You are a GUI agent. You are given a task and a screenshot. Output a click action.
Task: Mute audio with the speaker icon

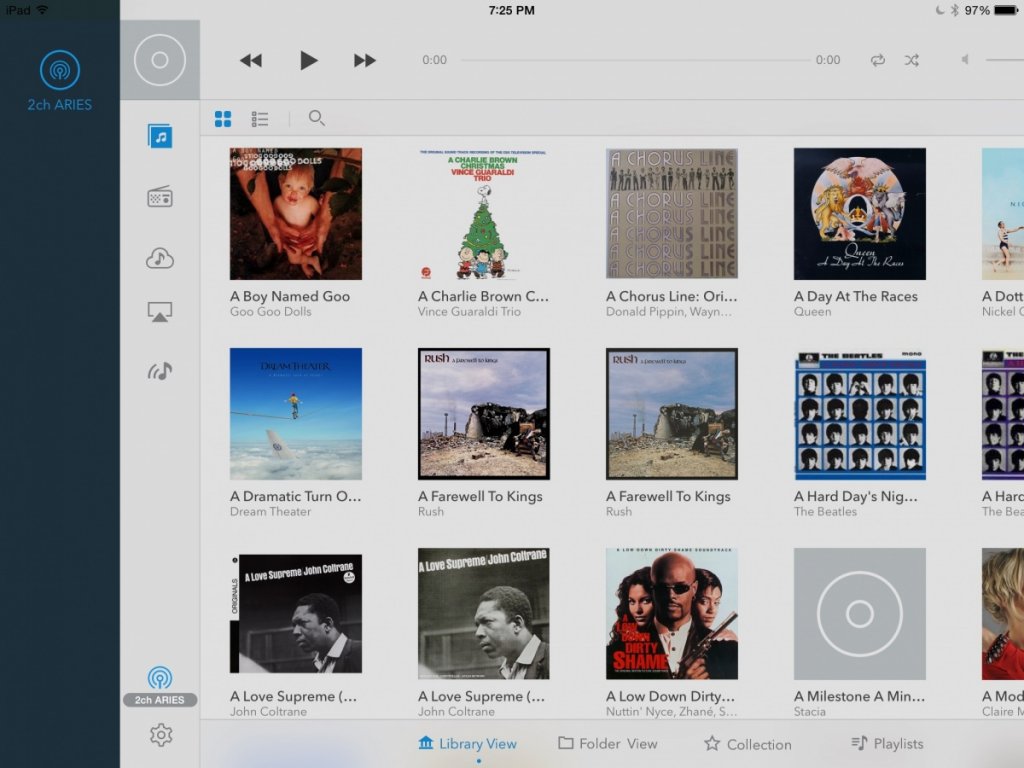click(x=965, y=59)
